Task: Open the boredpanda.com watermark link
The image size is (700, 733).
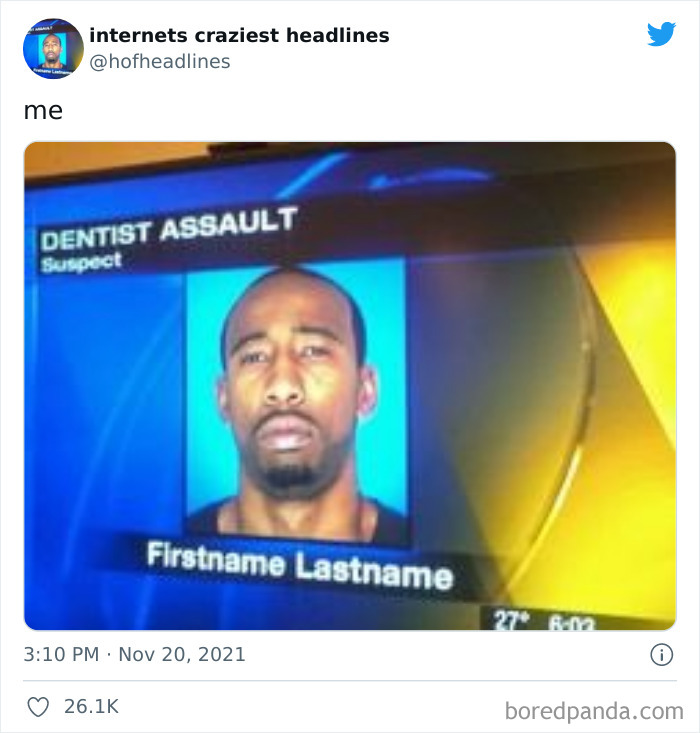Action: (594, 711)
